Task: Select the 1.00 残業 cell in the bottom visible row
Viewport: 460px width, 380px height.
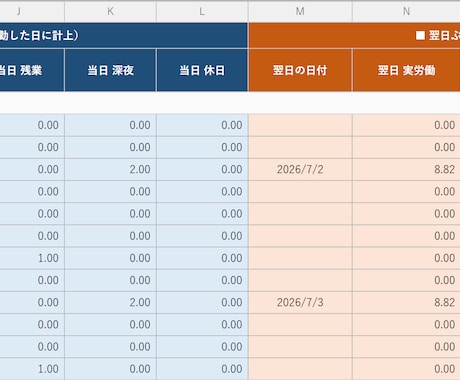Action: coord(32,369)
